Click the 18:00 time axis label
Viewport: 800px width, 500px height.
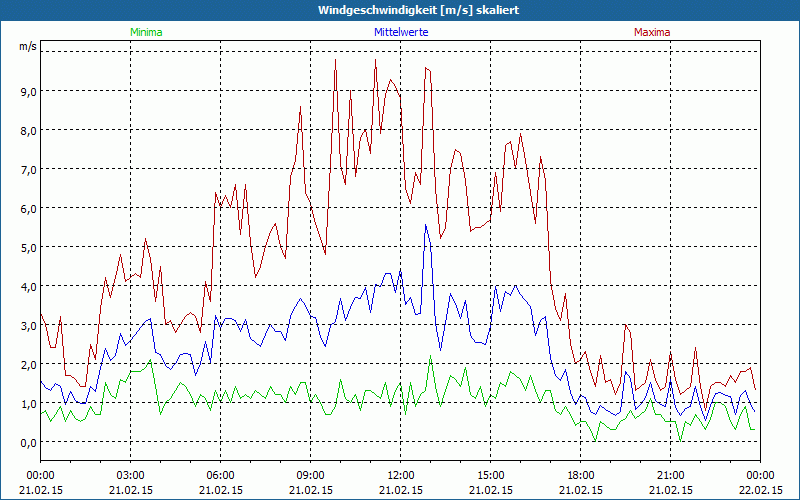click(x=581, y=476)
